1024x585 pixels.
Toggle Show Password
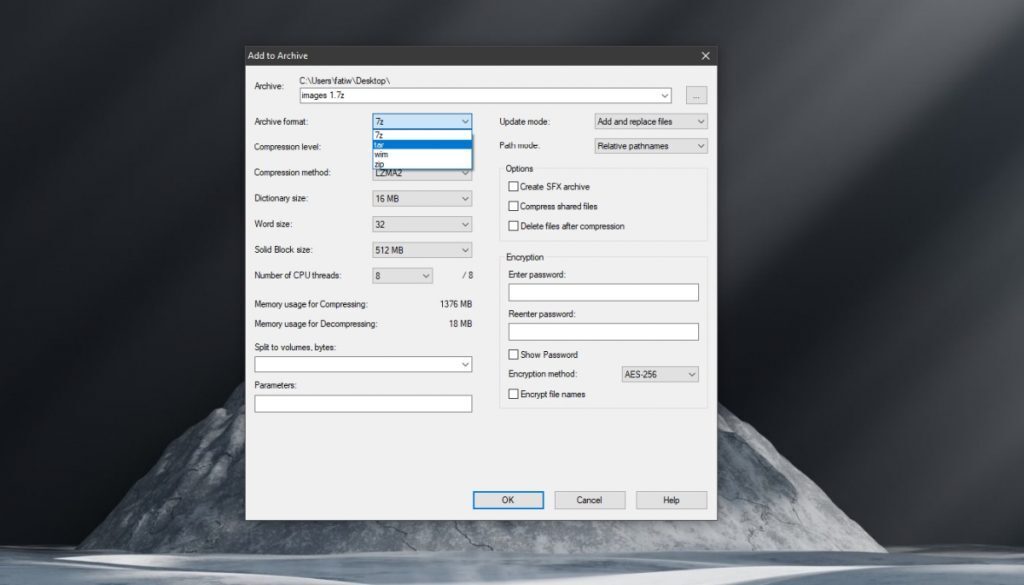(x=513, y=354)
